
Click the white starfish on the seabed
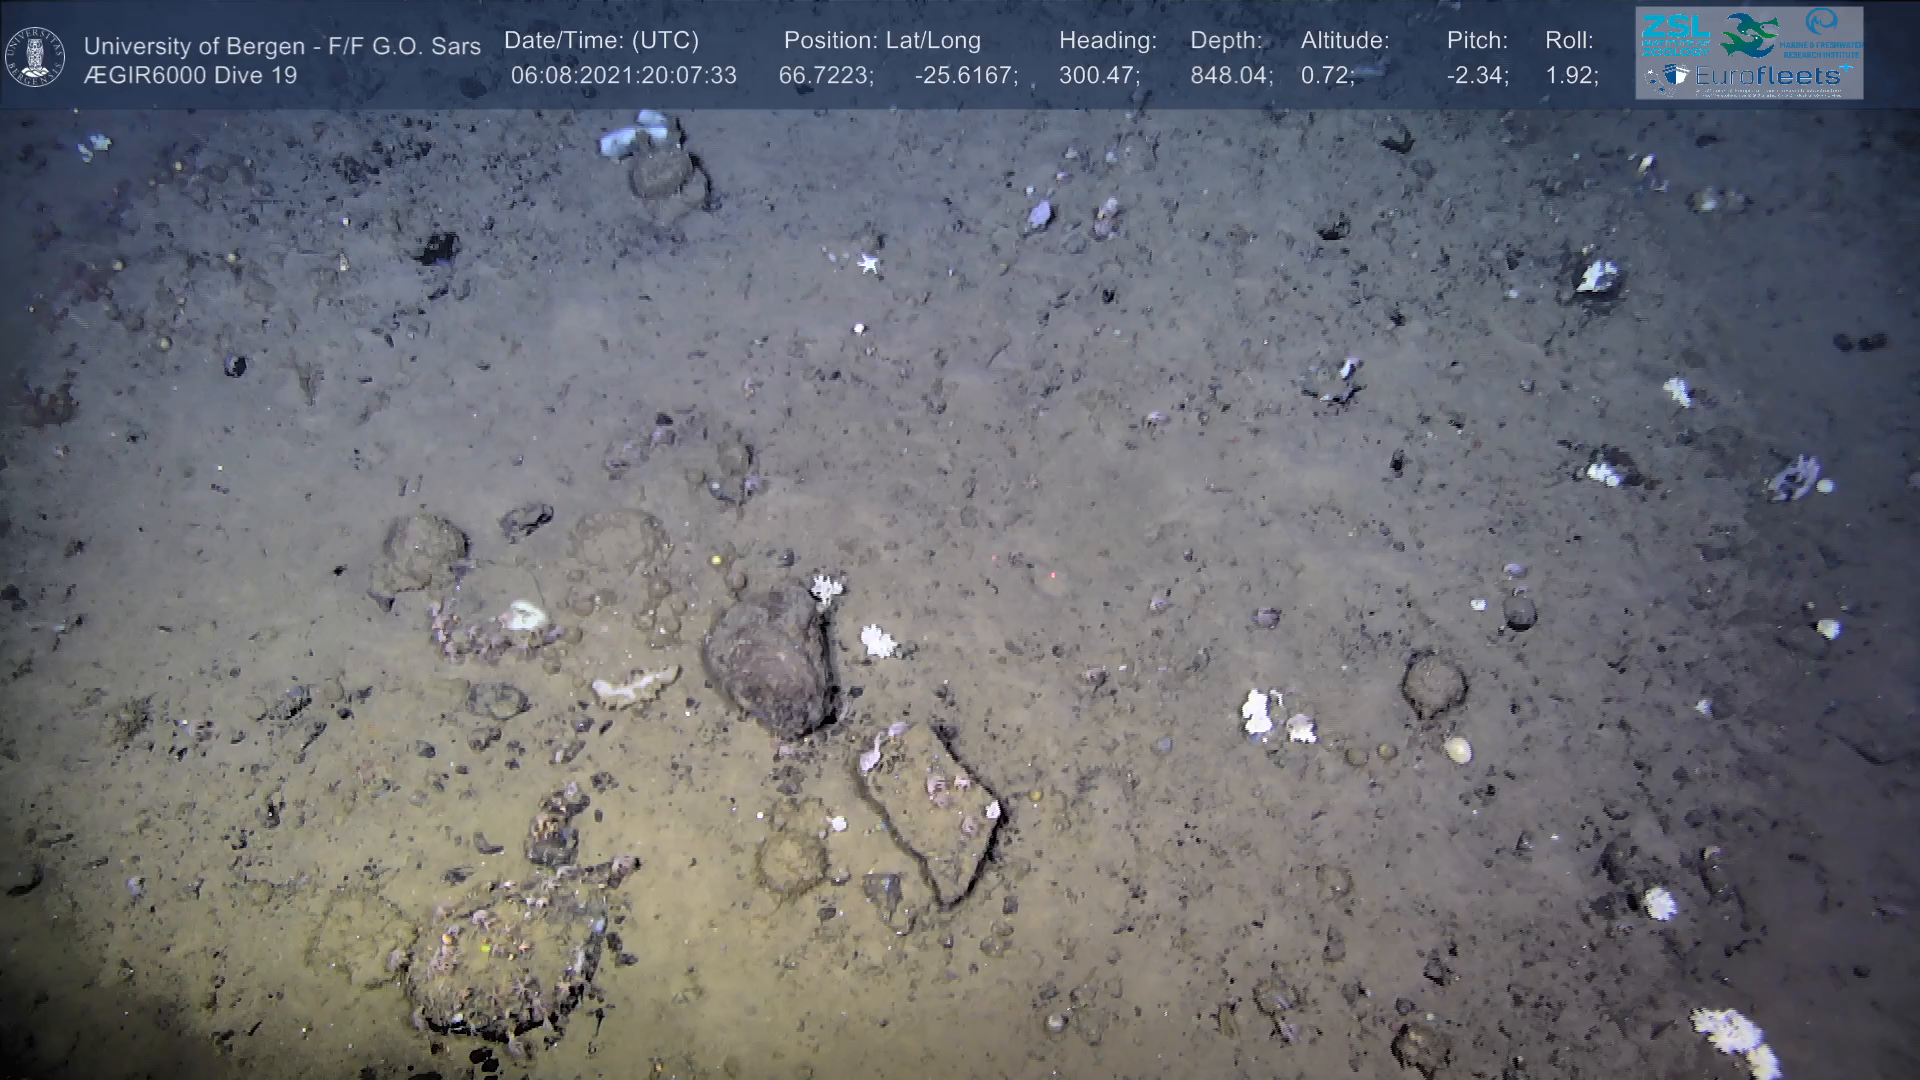tap(867, 263)
